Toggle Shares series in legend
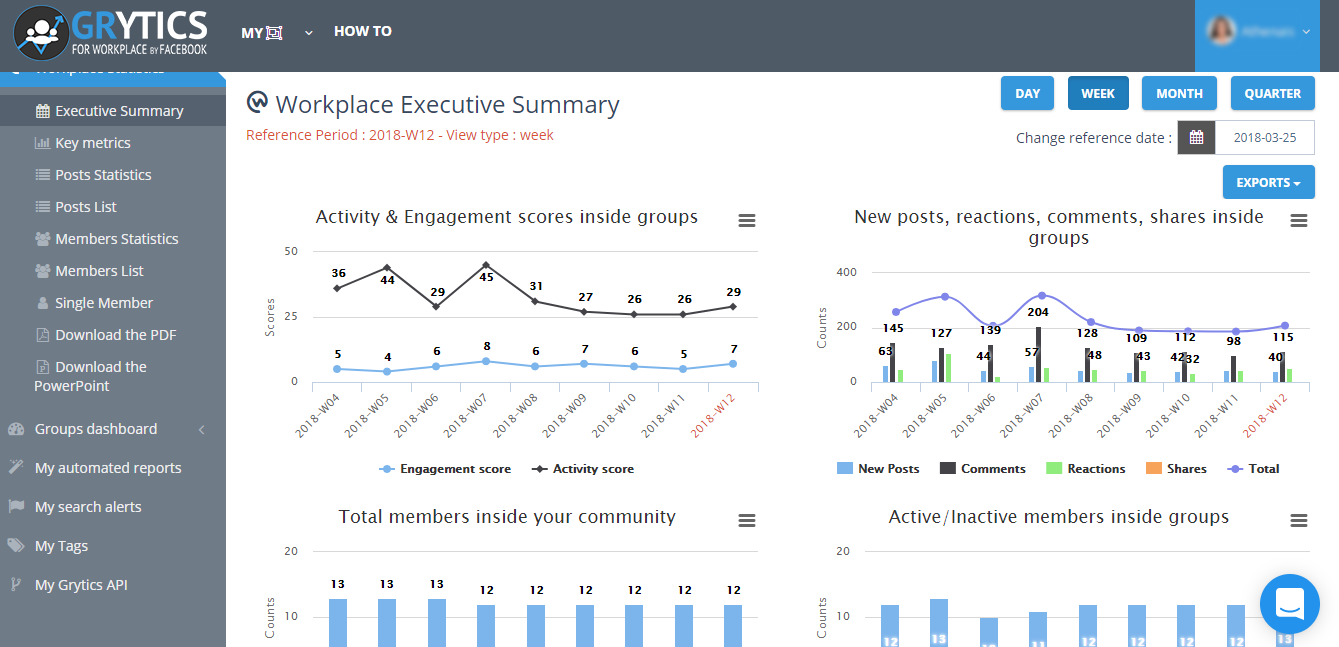1339x647 pixels. (1176, 469)
